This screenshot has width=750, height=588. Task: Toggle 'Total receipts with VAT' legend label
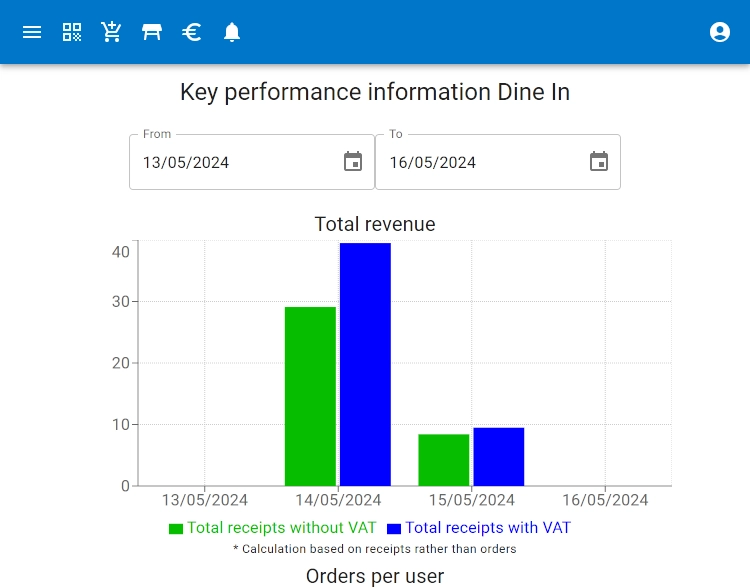pyautogui.click(x=487, y=528)
